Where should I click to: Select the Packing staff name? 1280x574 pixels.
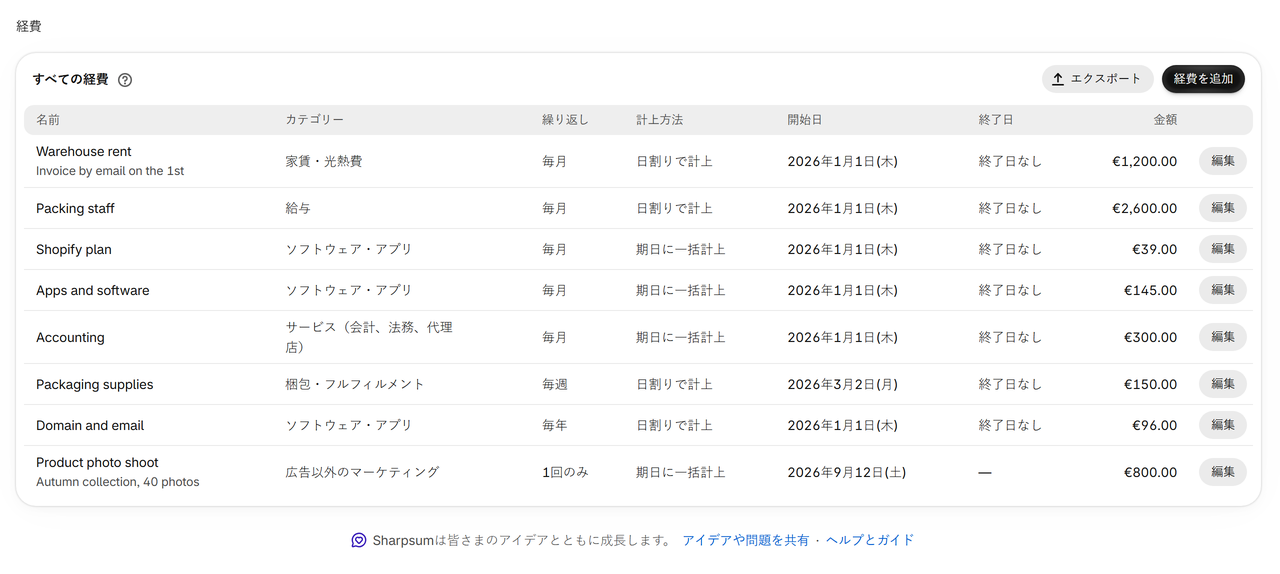[75, 209]
